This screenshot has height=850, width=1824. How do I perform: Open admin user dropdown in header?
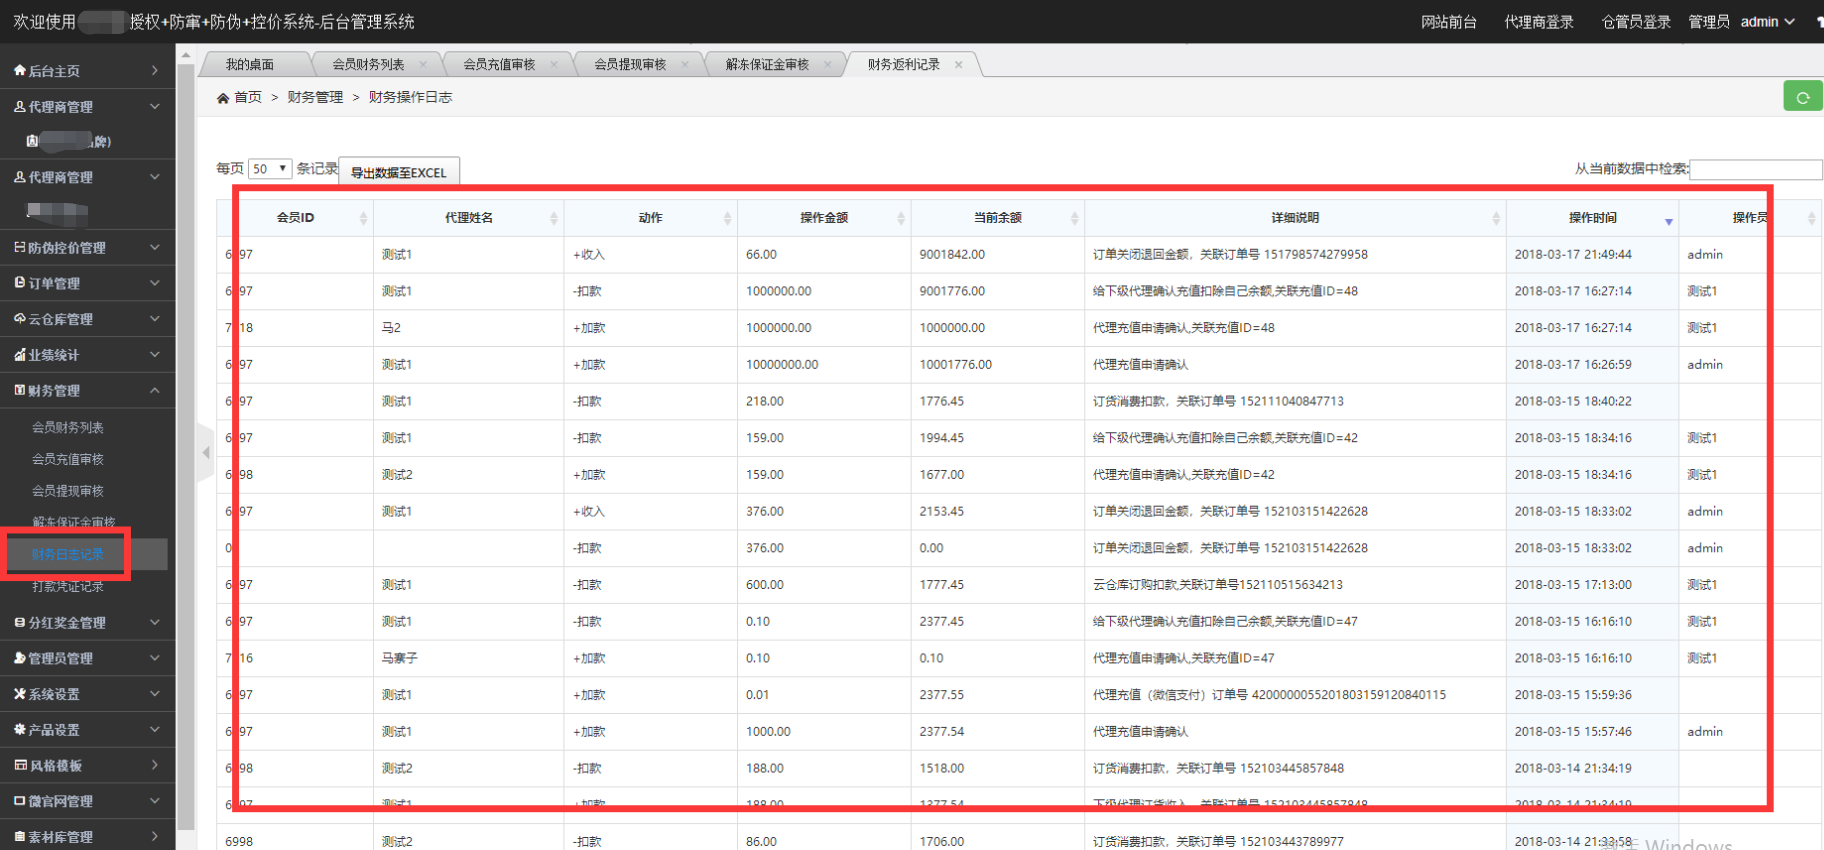point(1768,22)
